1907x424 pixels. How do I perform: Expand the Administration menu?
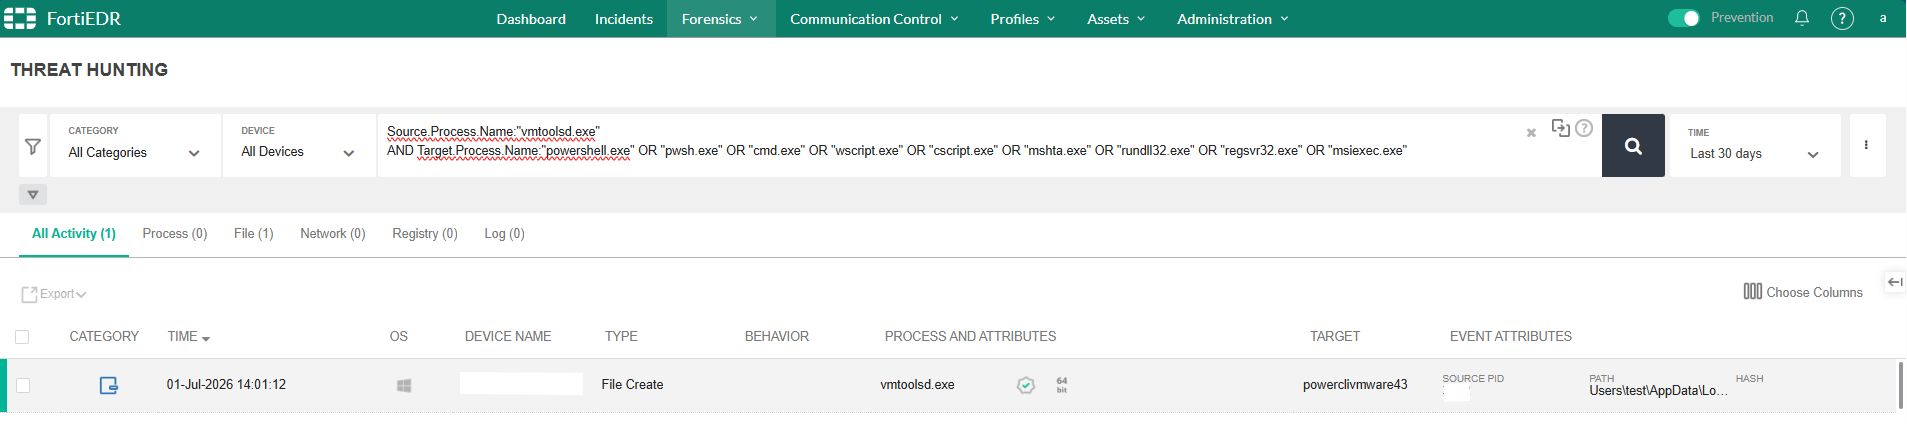[x=1233, y=19]
